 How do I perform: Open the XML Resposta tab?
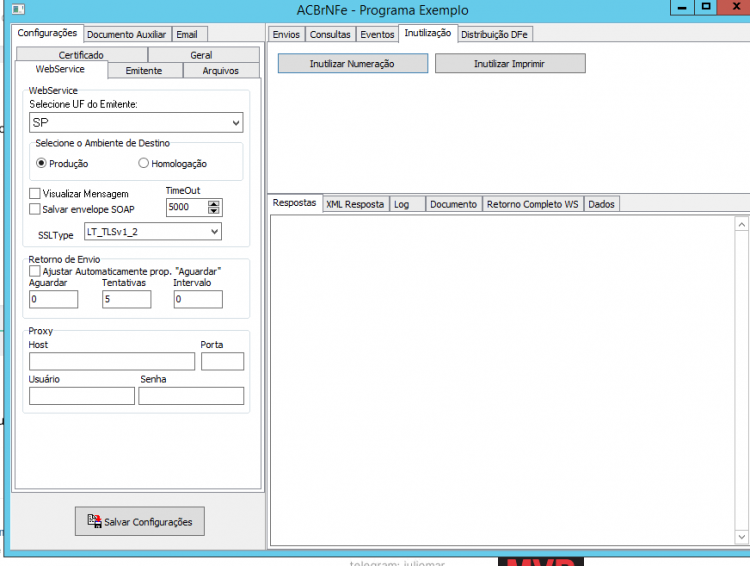[355, 204]
